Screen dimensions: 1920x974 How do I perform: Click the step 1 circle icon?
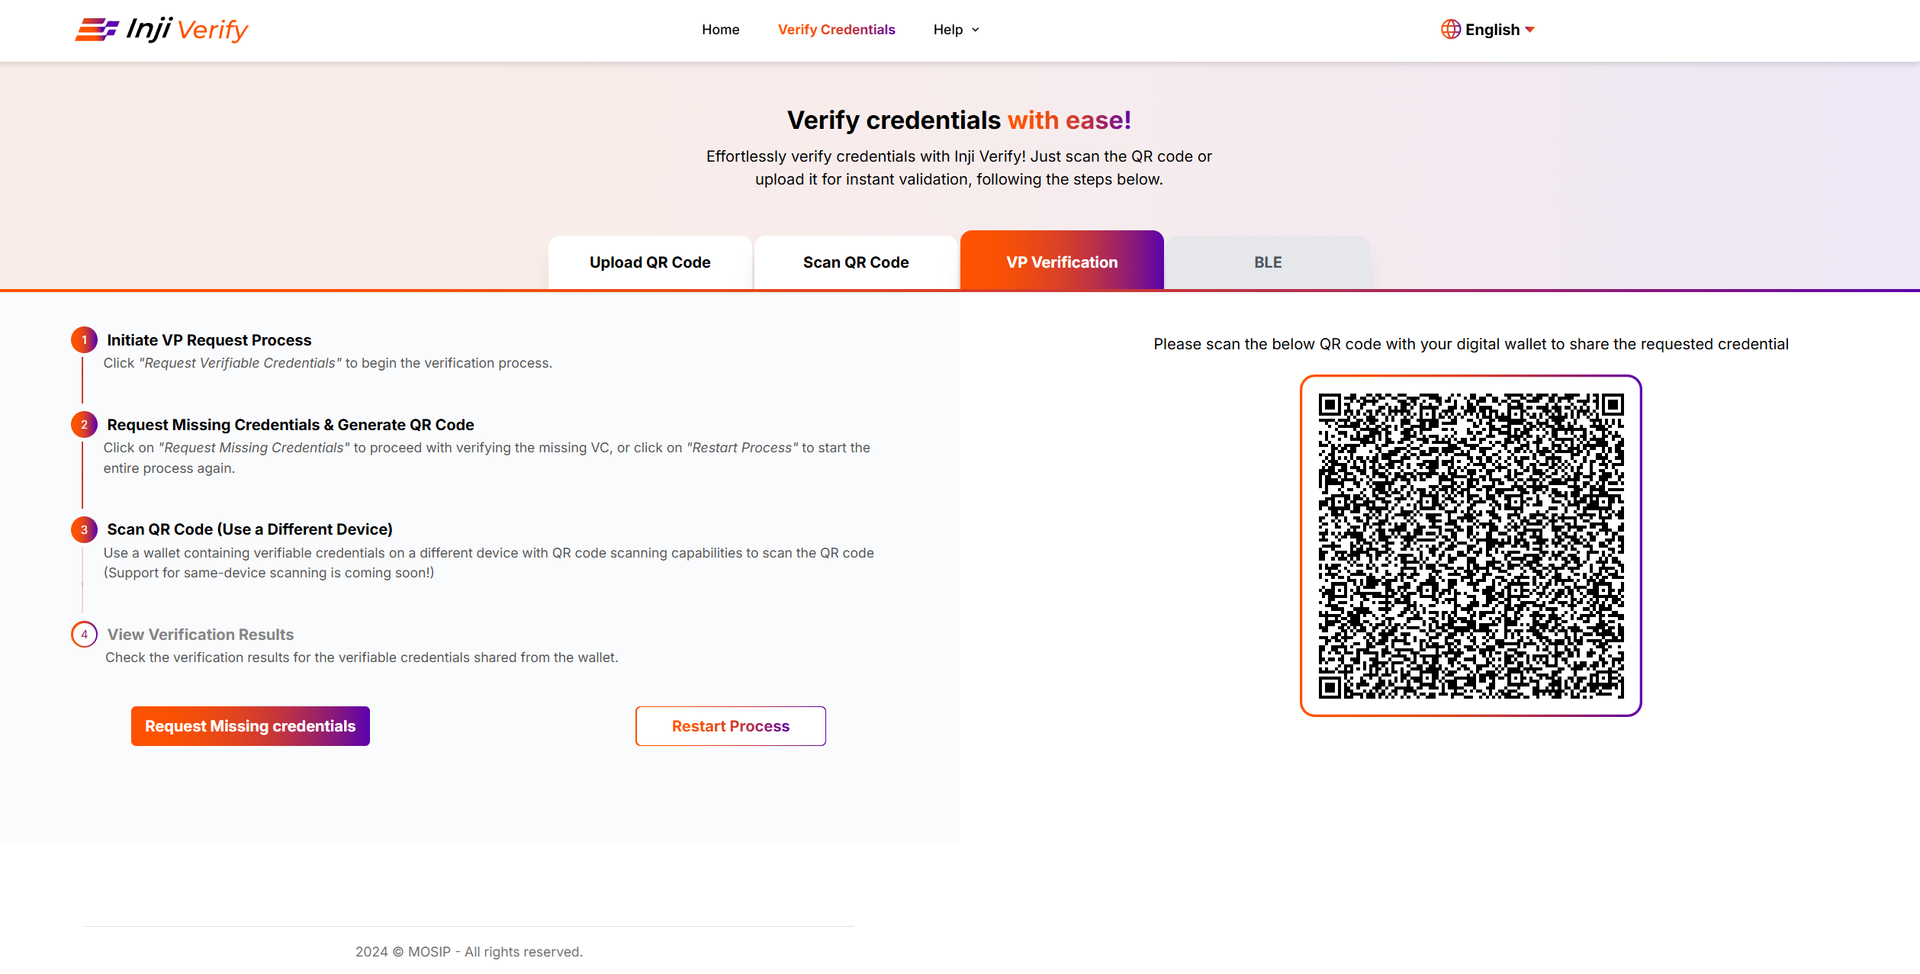[x=84, y=340]
